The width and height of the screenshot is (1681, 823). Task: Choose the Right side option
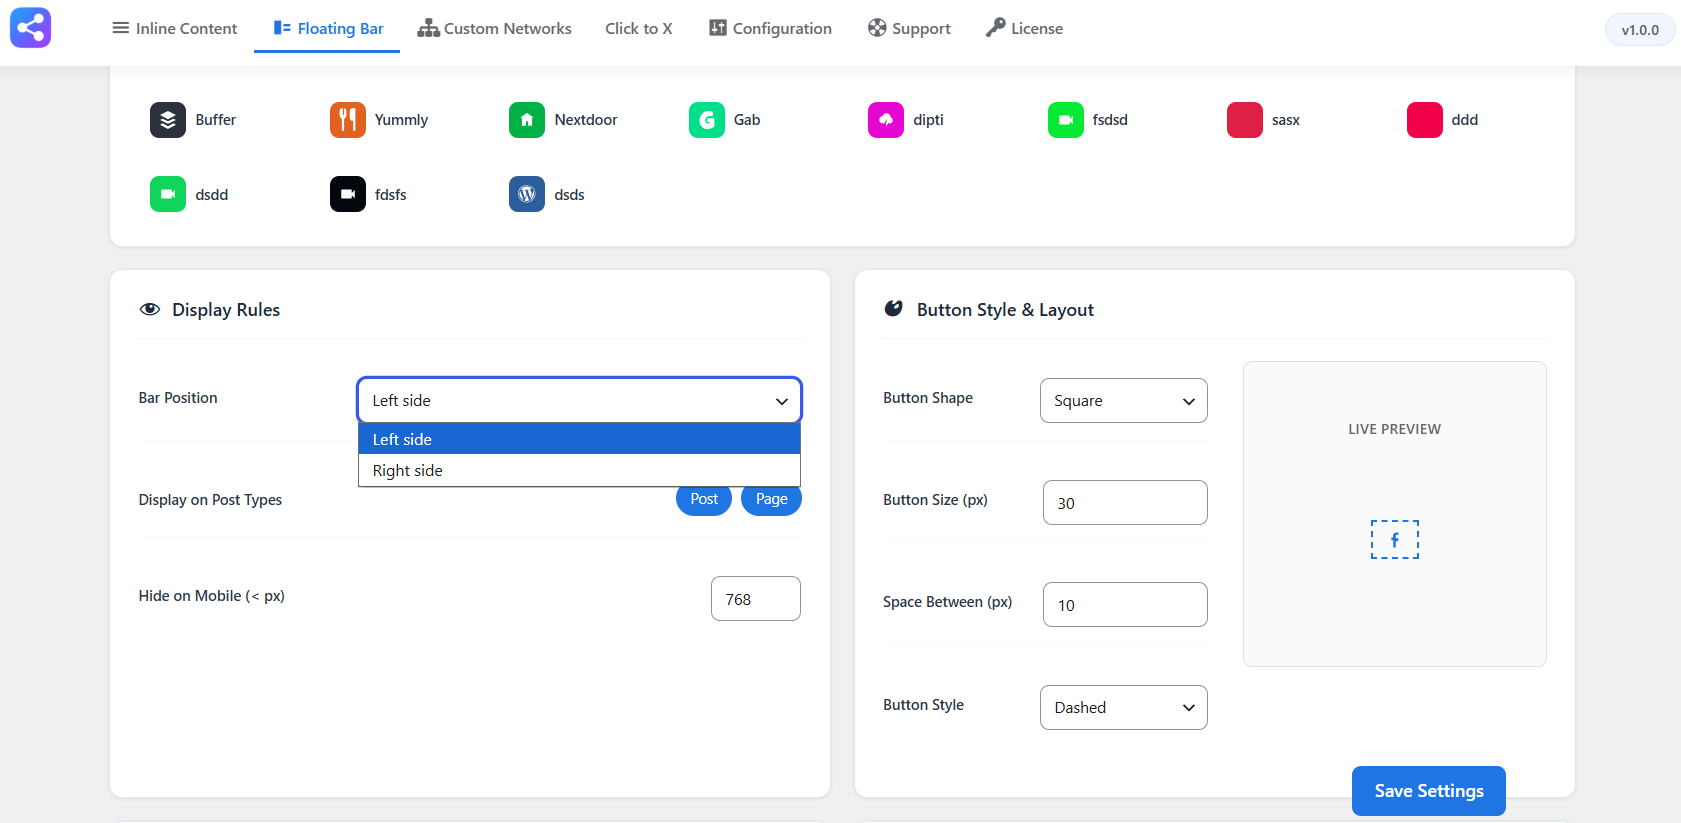point(579,470)
